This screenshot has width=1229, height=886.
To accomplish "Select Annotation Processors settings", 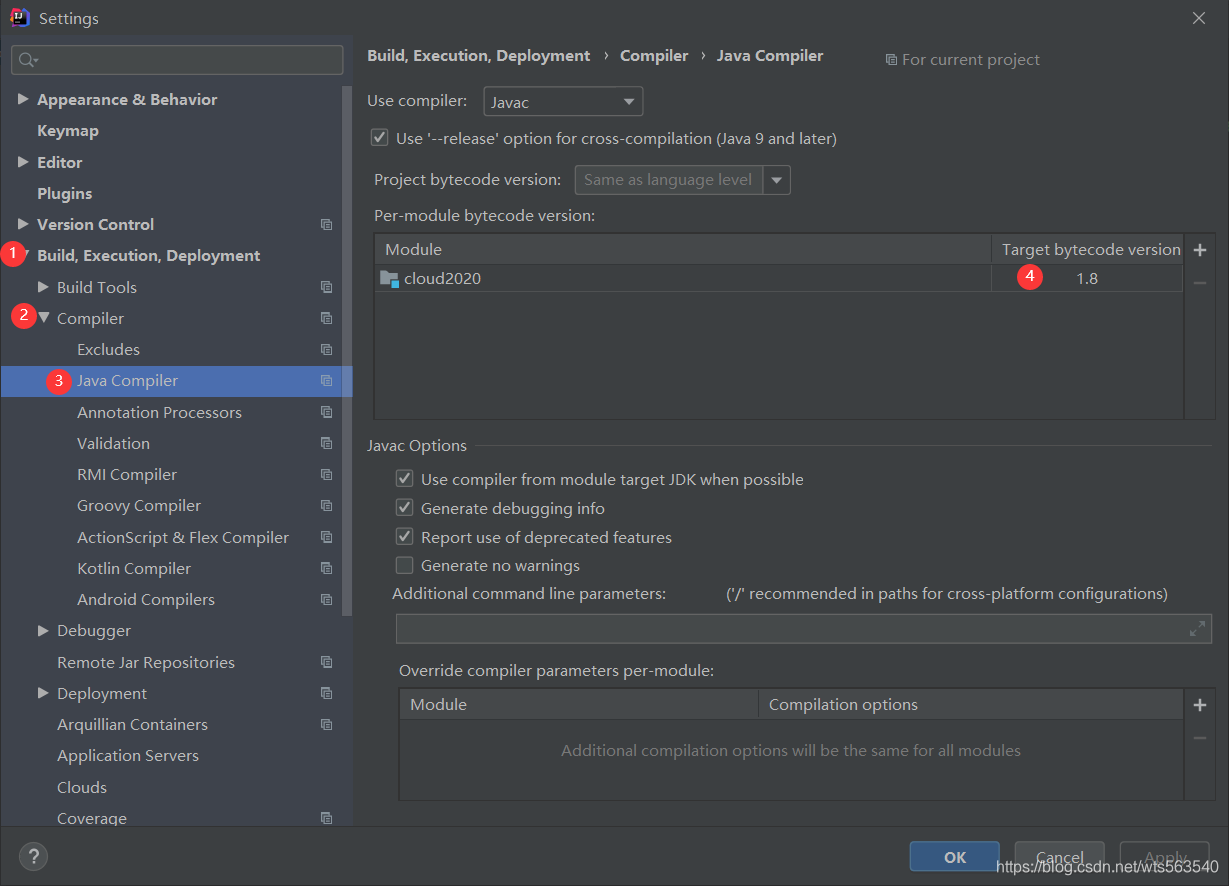I will pyautogui.click(x=160, y=412).
